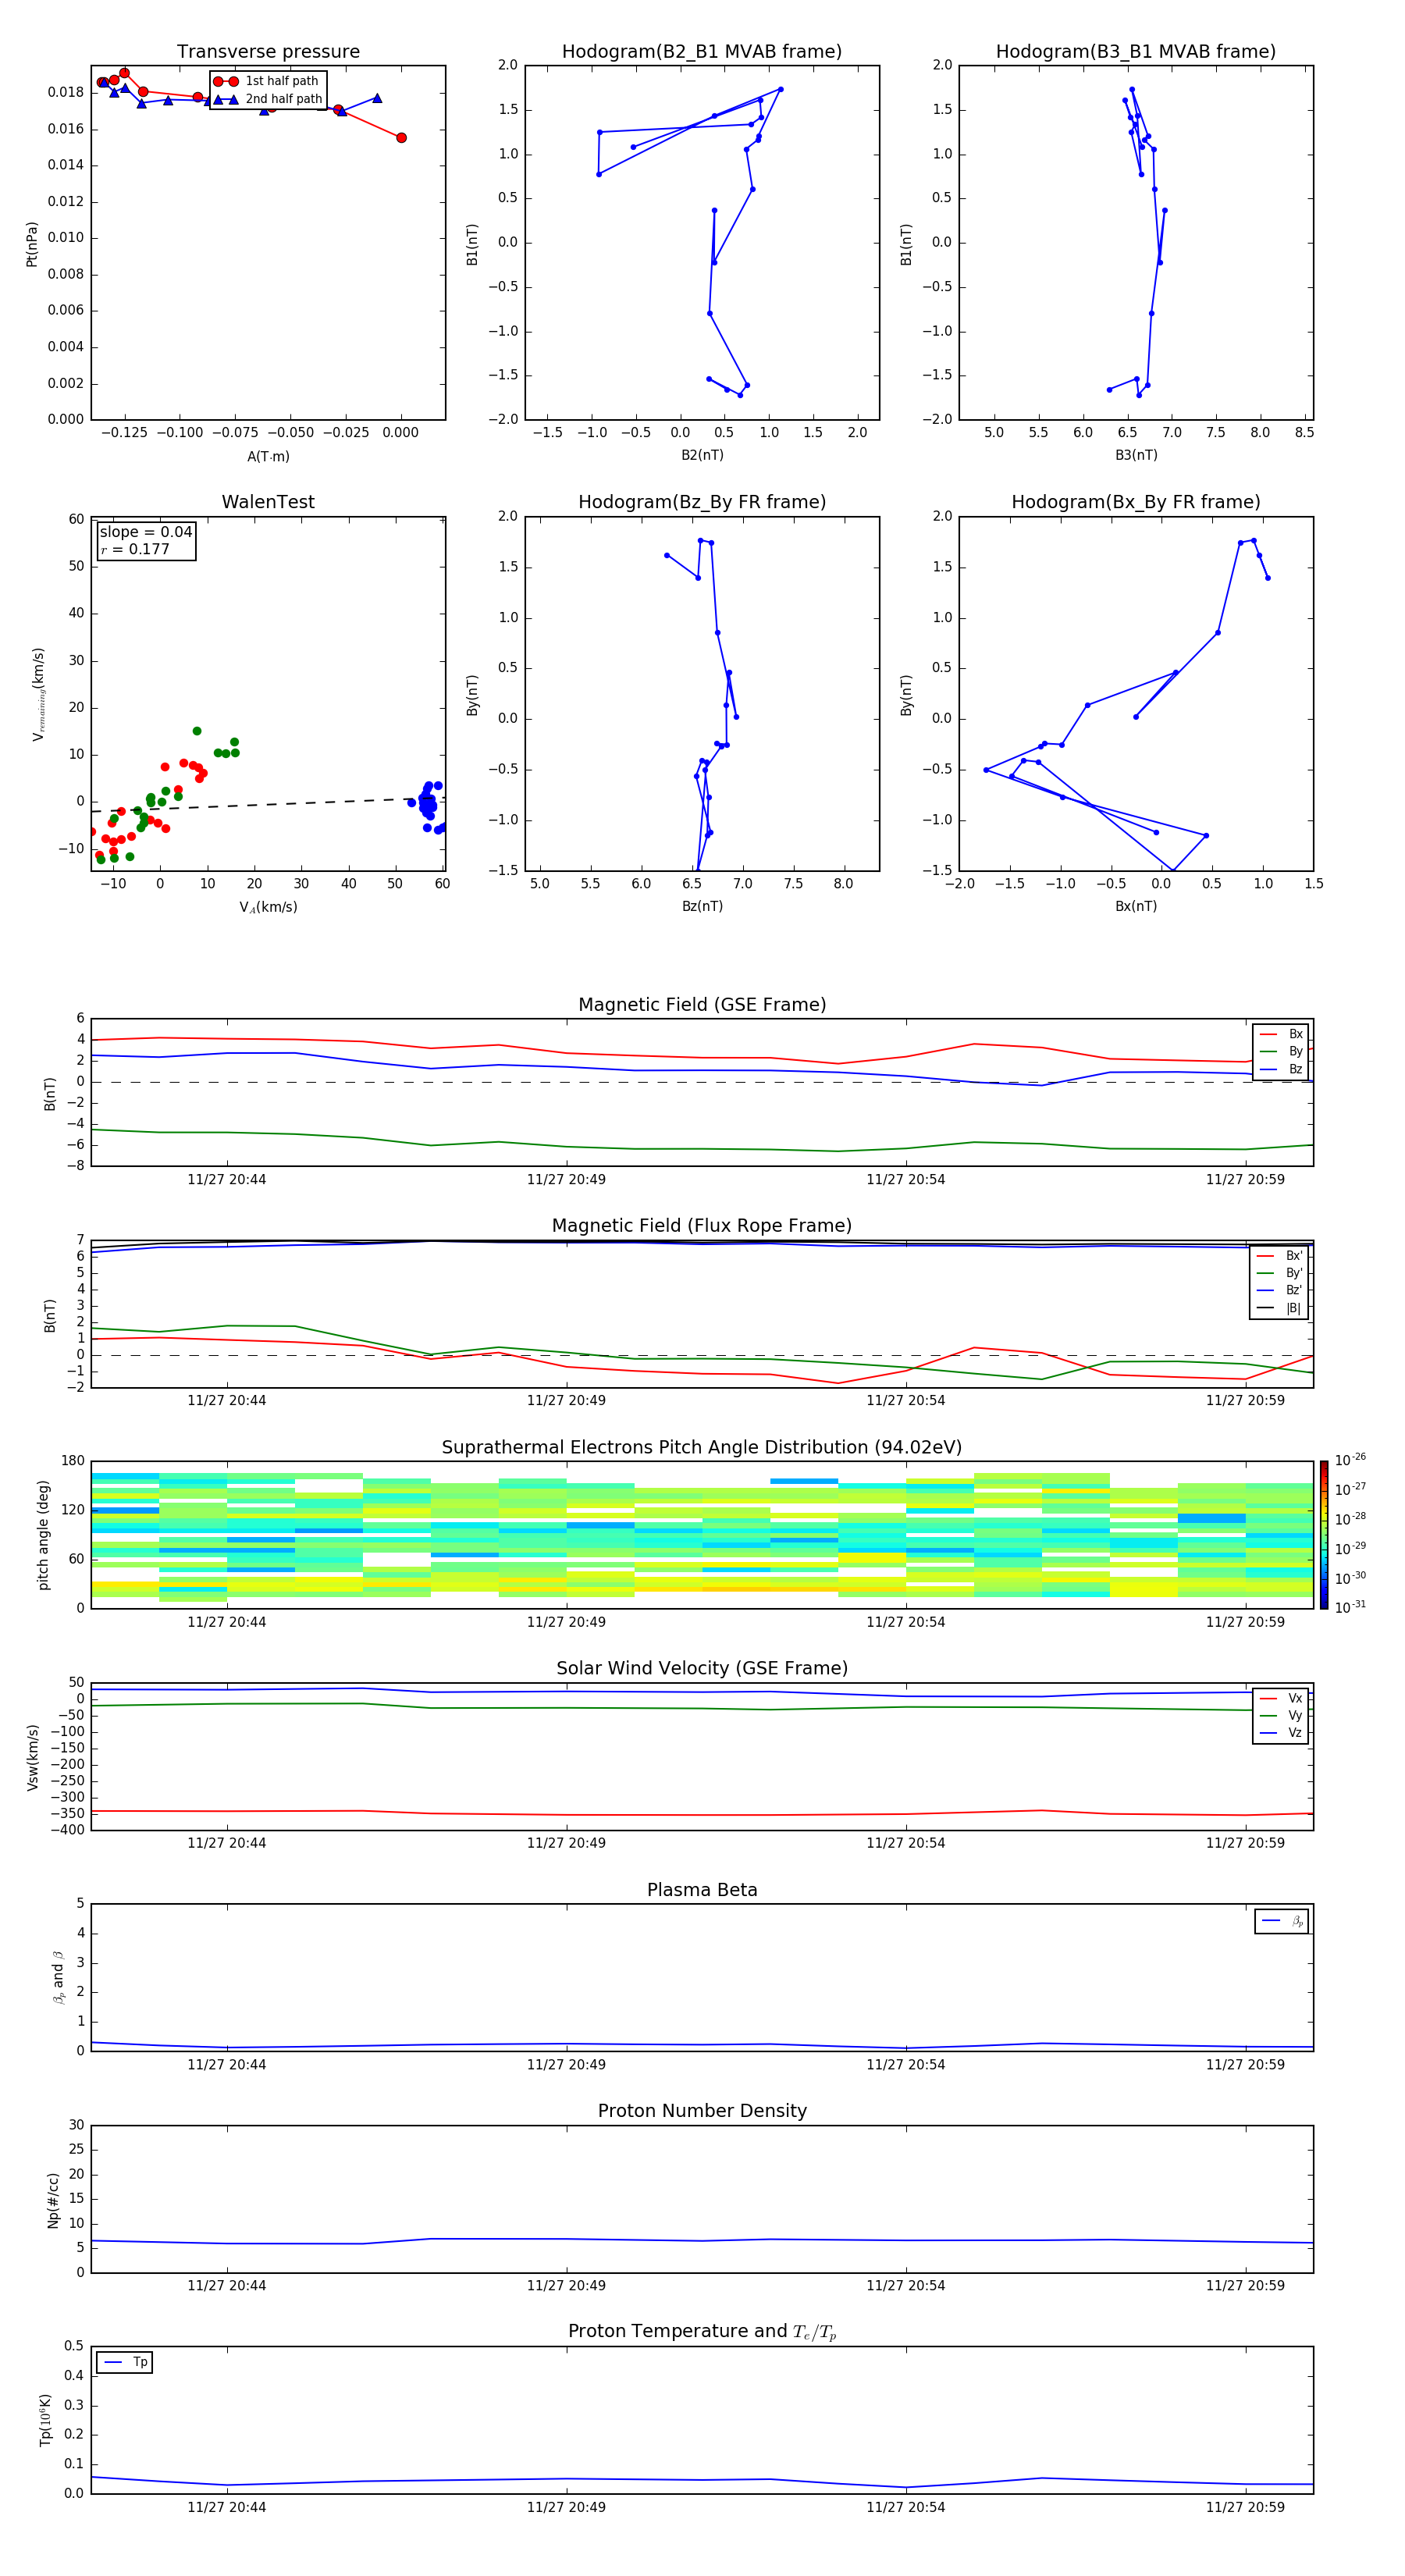Click the "V_remaining(km/s)" y-axis label

pos(38,694)
